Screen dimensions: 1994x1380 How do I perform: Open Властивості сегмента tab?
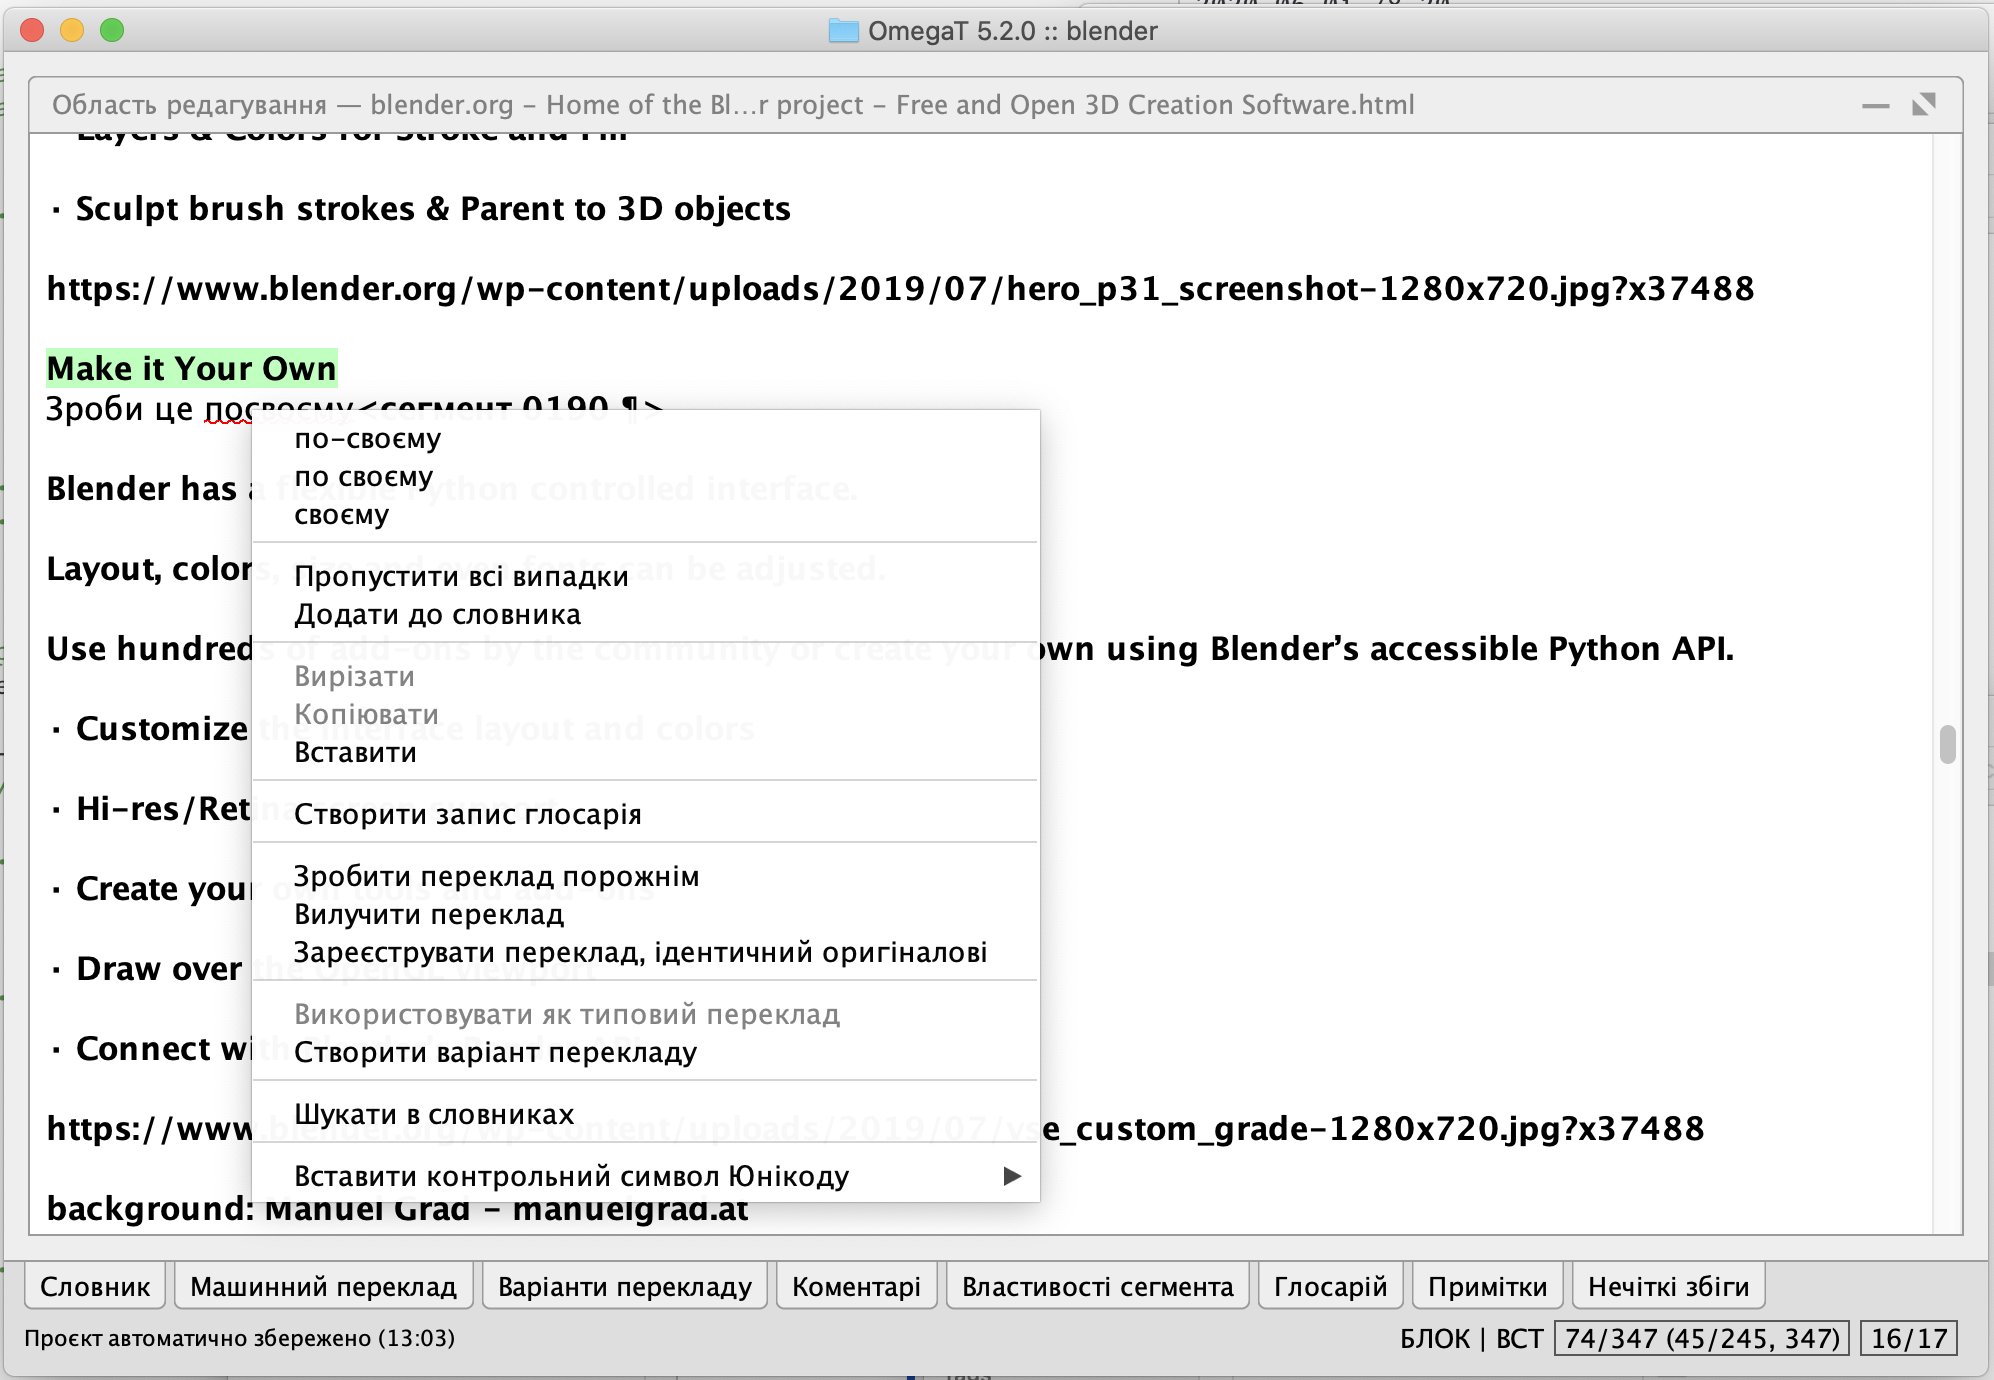pyautogui.click(x=1097, y=1286)
